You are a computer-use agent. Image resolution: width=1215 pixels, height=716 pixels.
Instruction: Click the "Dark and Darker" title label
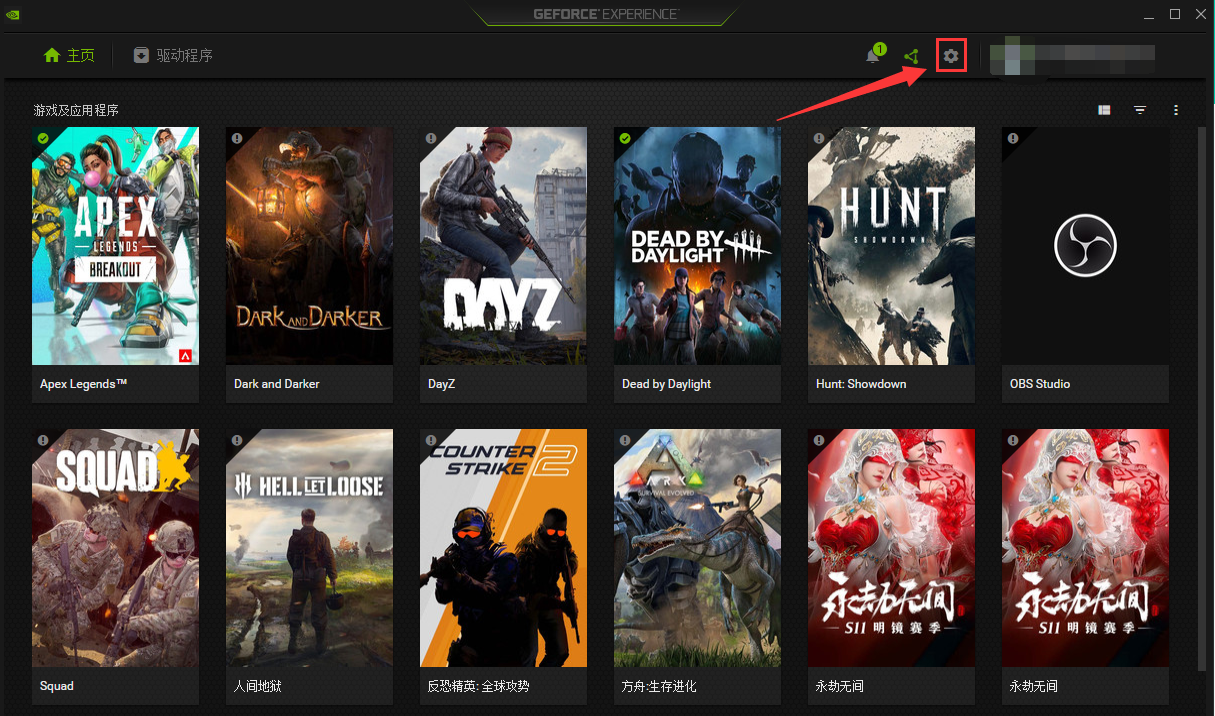pos(277,384)
